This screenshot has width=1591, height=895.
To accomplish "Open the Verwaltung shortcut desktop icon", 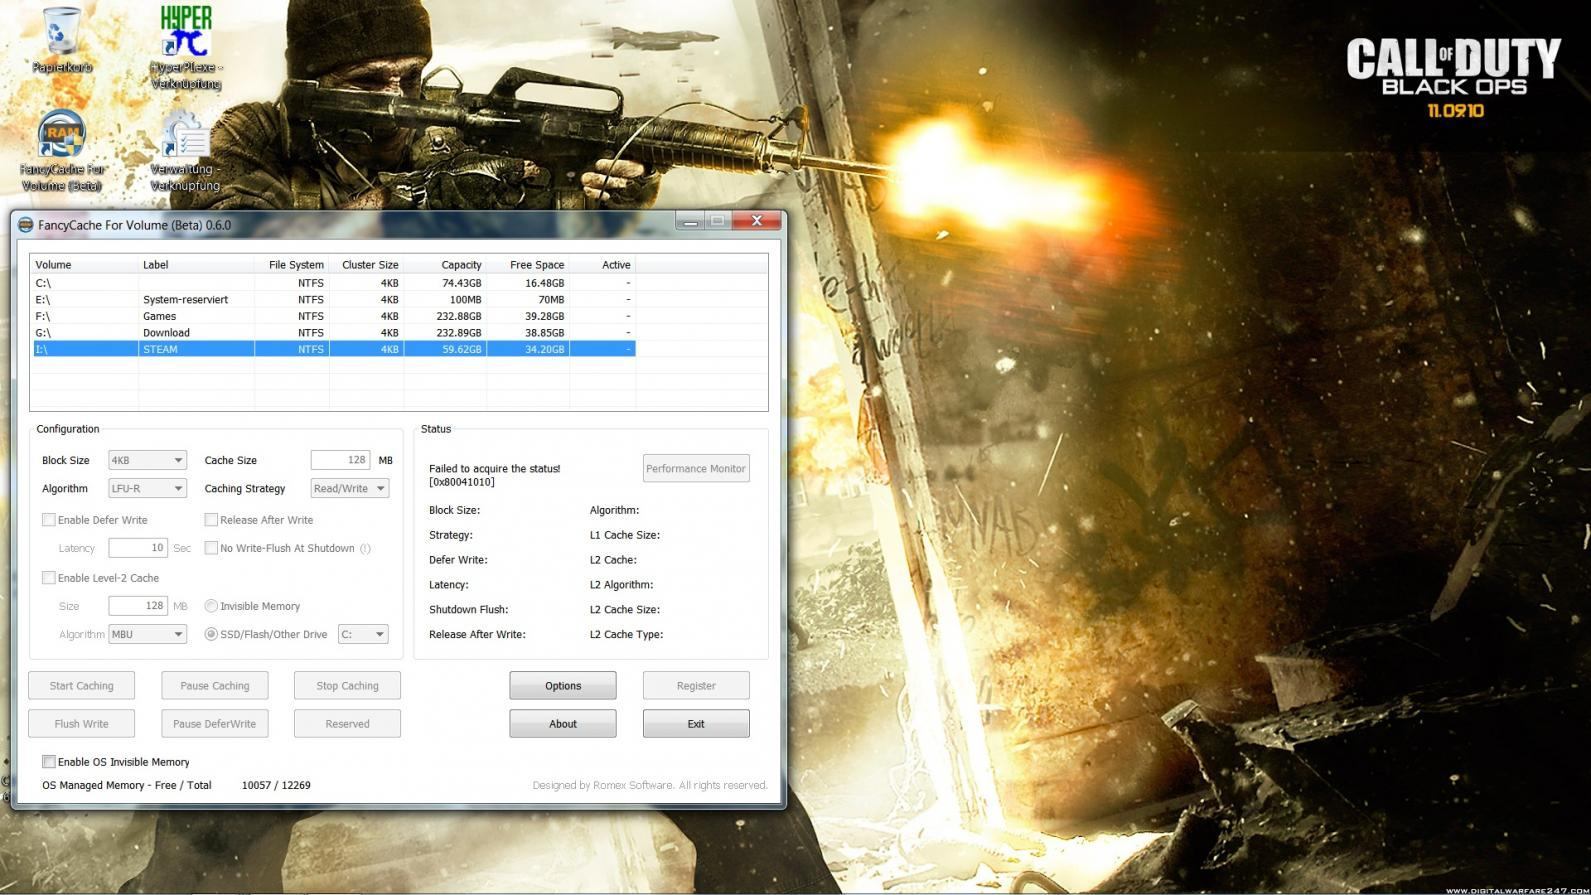I will point(185,150).
